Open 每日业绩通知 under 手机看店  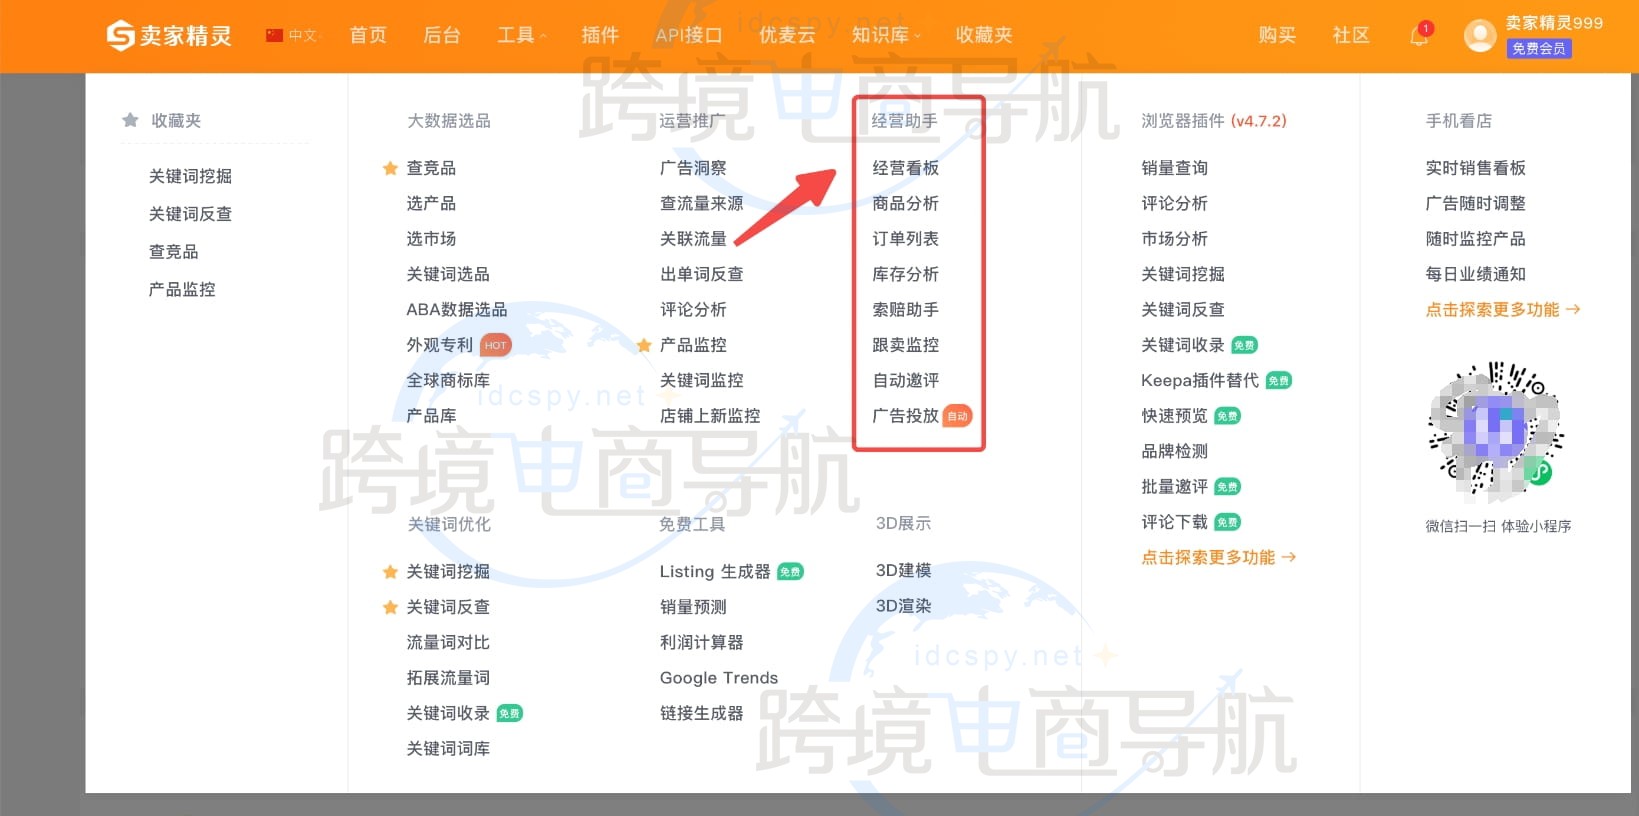click(1476, 274)
